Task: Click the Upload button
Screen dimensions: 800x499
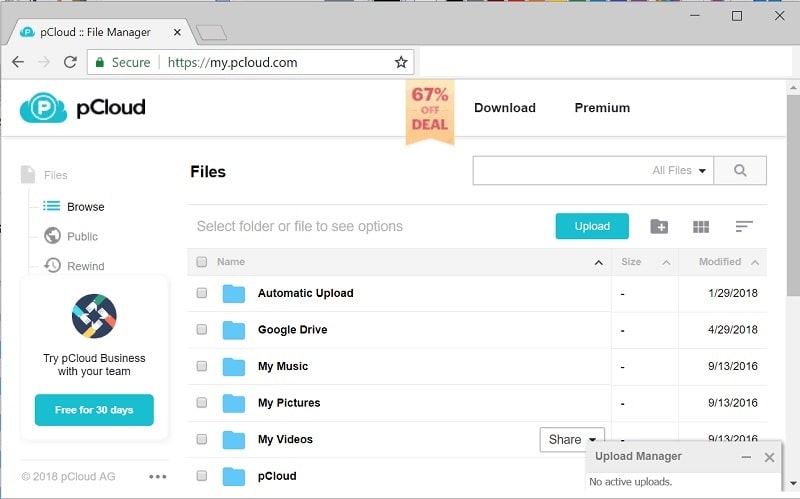Action: 592,226
